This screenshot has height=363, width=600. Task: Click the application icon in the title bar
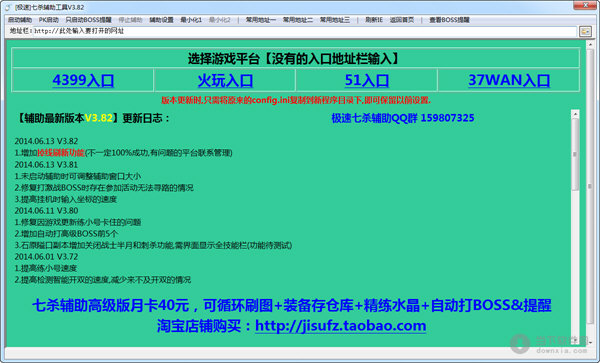8,7
